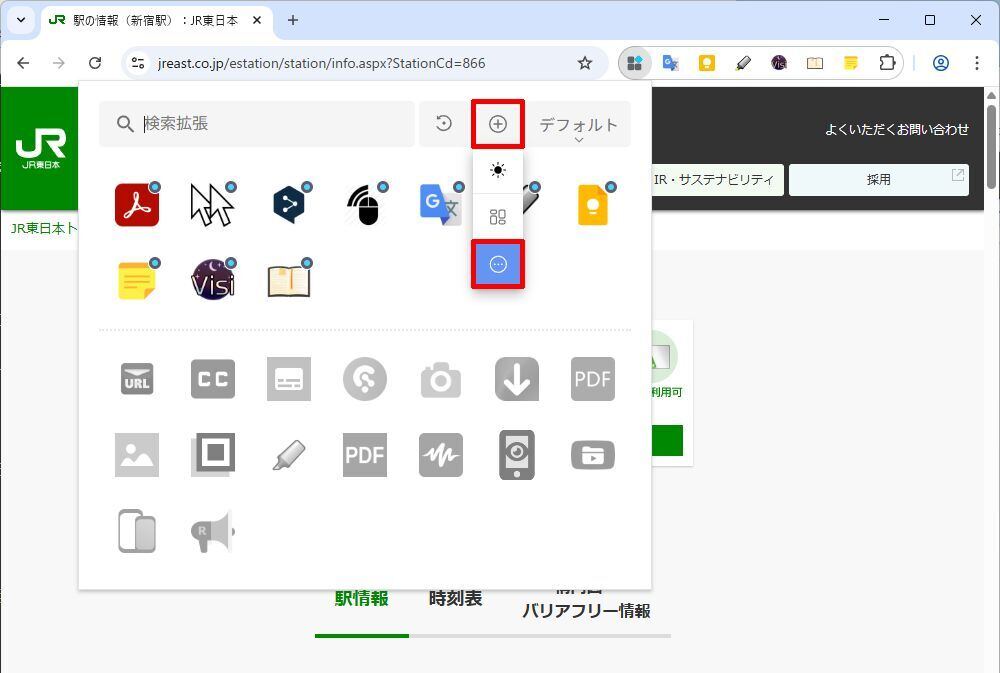
Task: Switch layout with the grid view option
Action: pos(497,217)
